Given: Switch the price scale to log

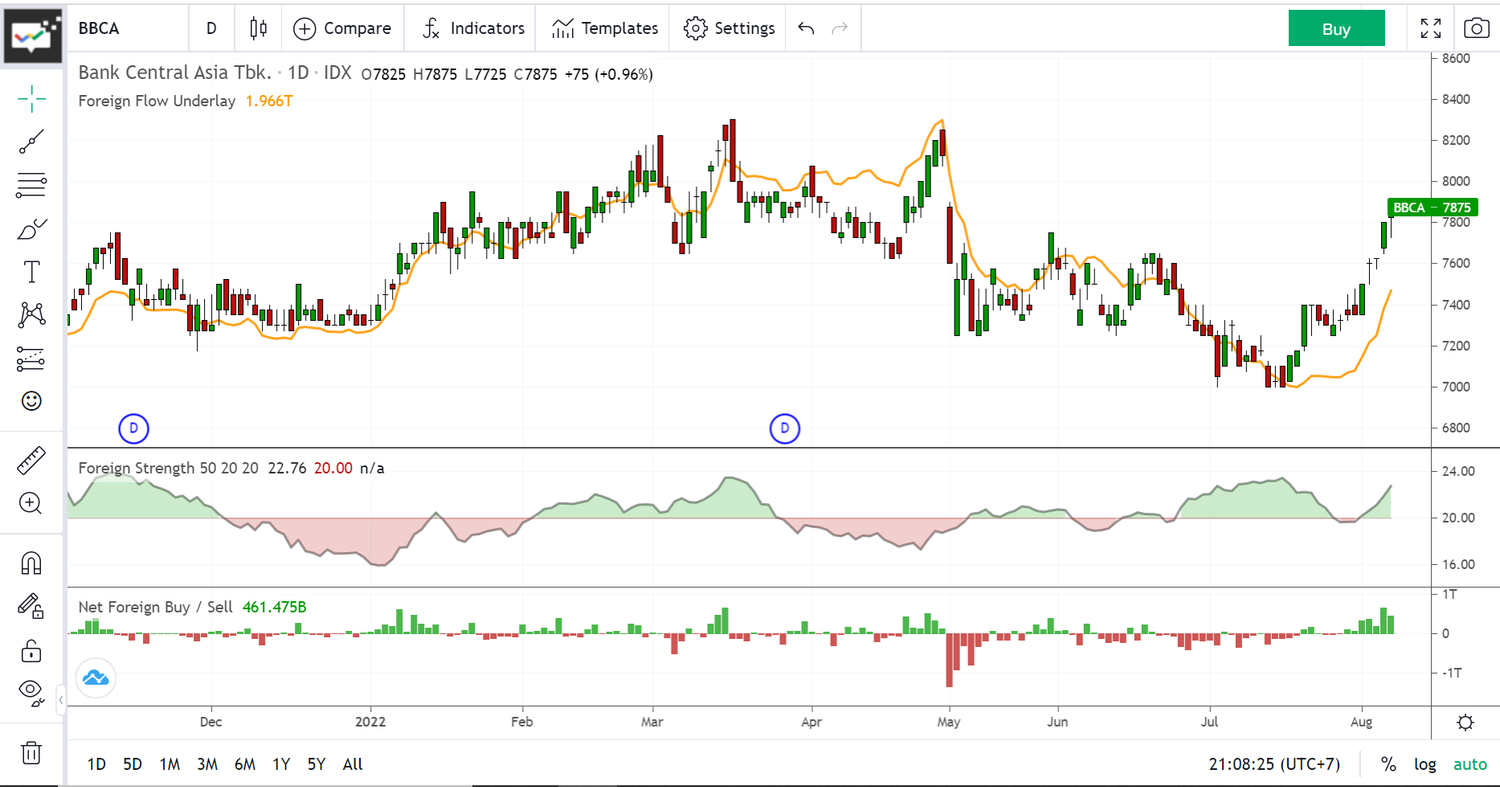Looking at the screenshot, I should coord(1424,764).
